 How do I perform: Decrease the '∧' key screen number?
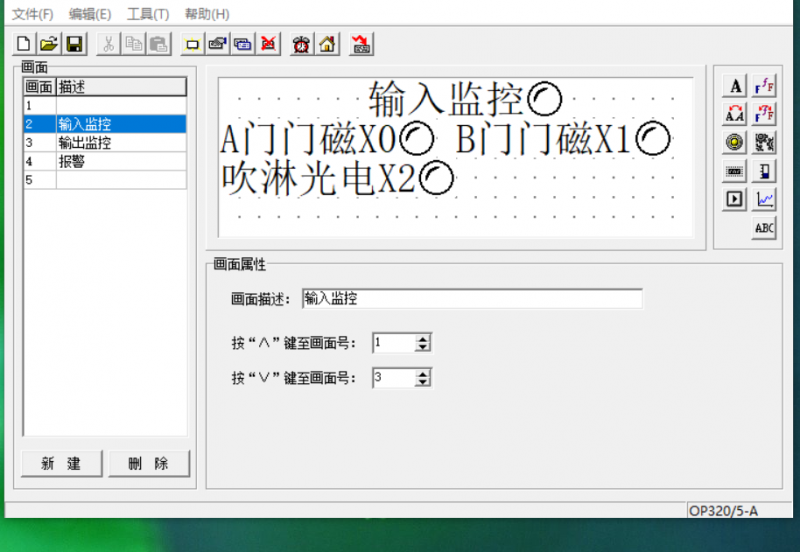click(x=422, y=347)
